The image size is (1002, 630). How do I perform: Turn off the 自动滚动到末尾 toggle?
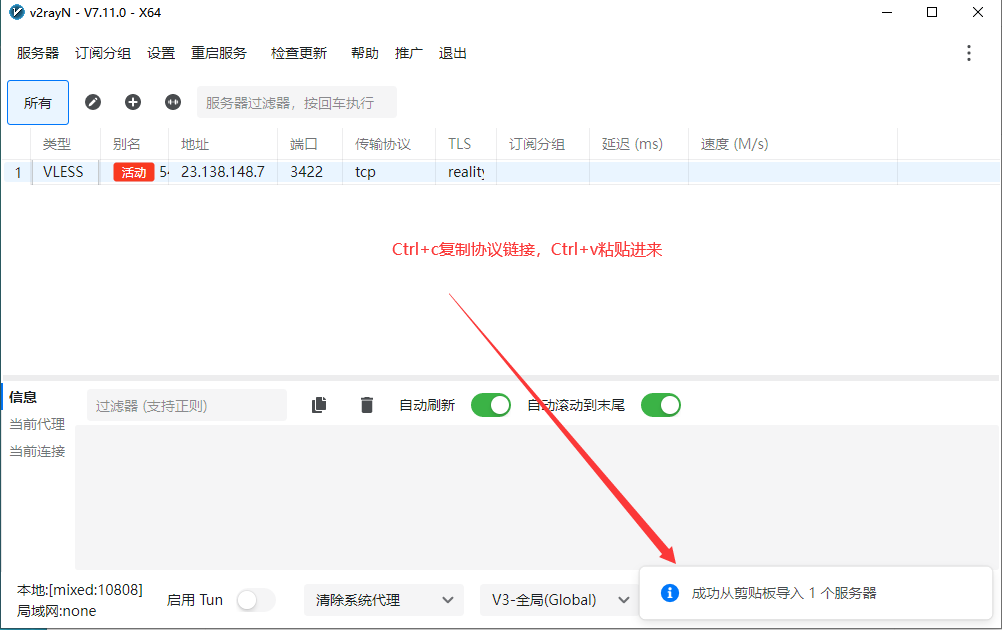coord(660,404)
